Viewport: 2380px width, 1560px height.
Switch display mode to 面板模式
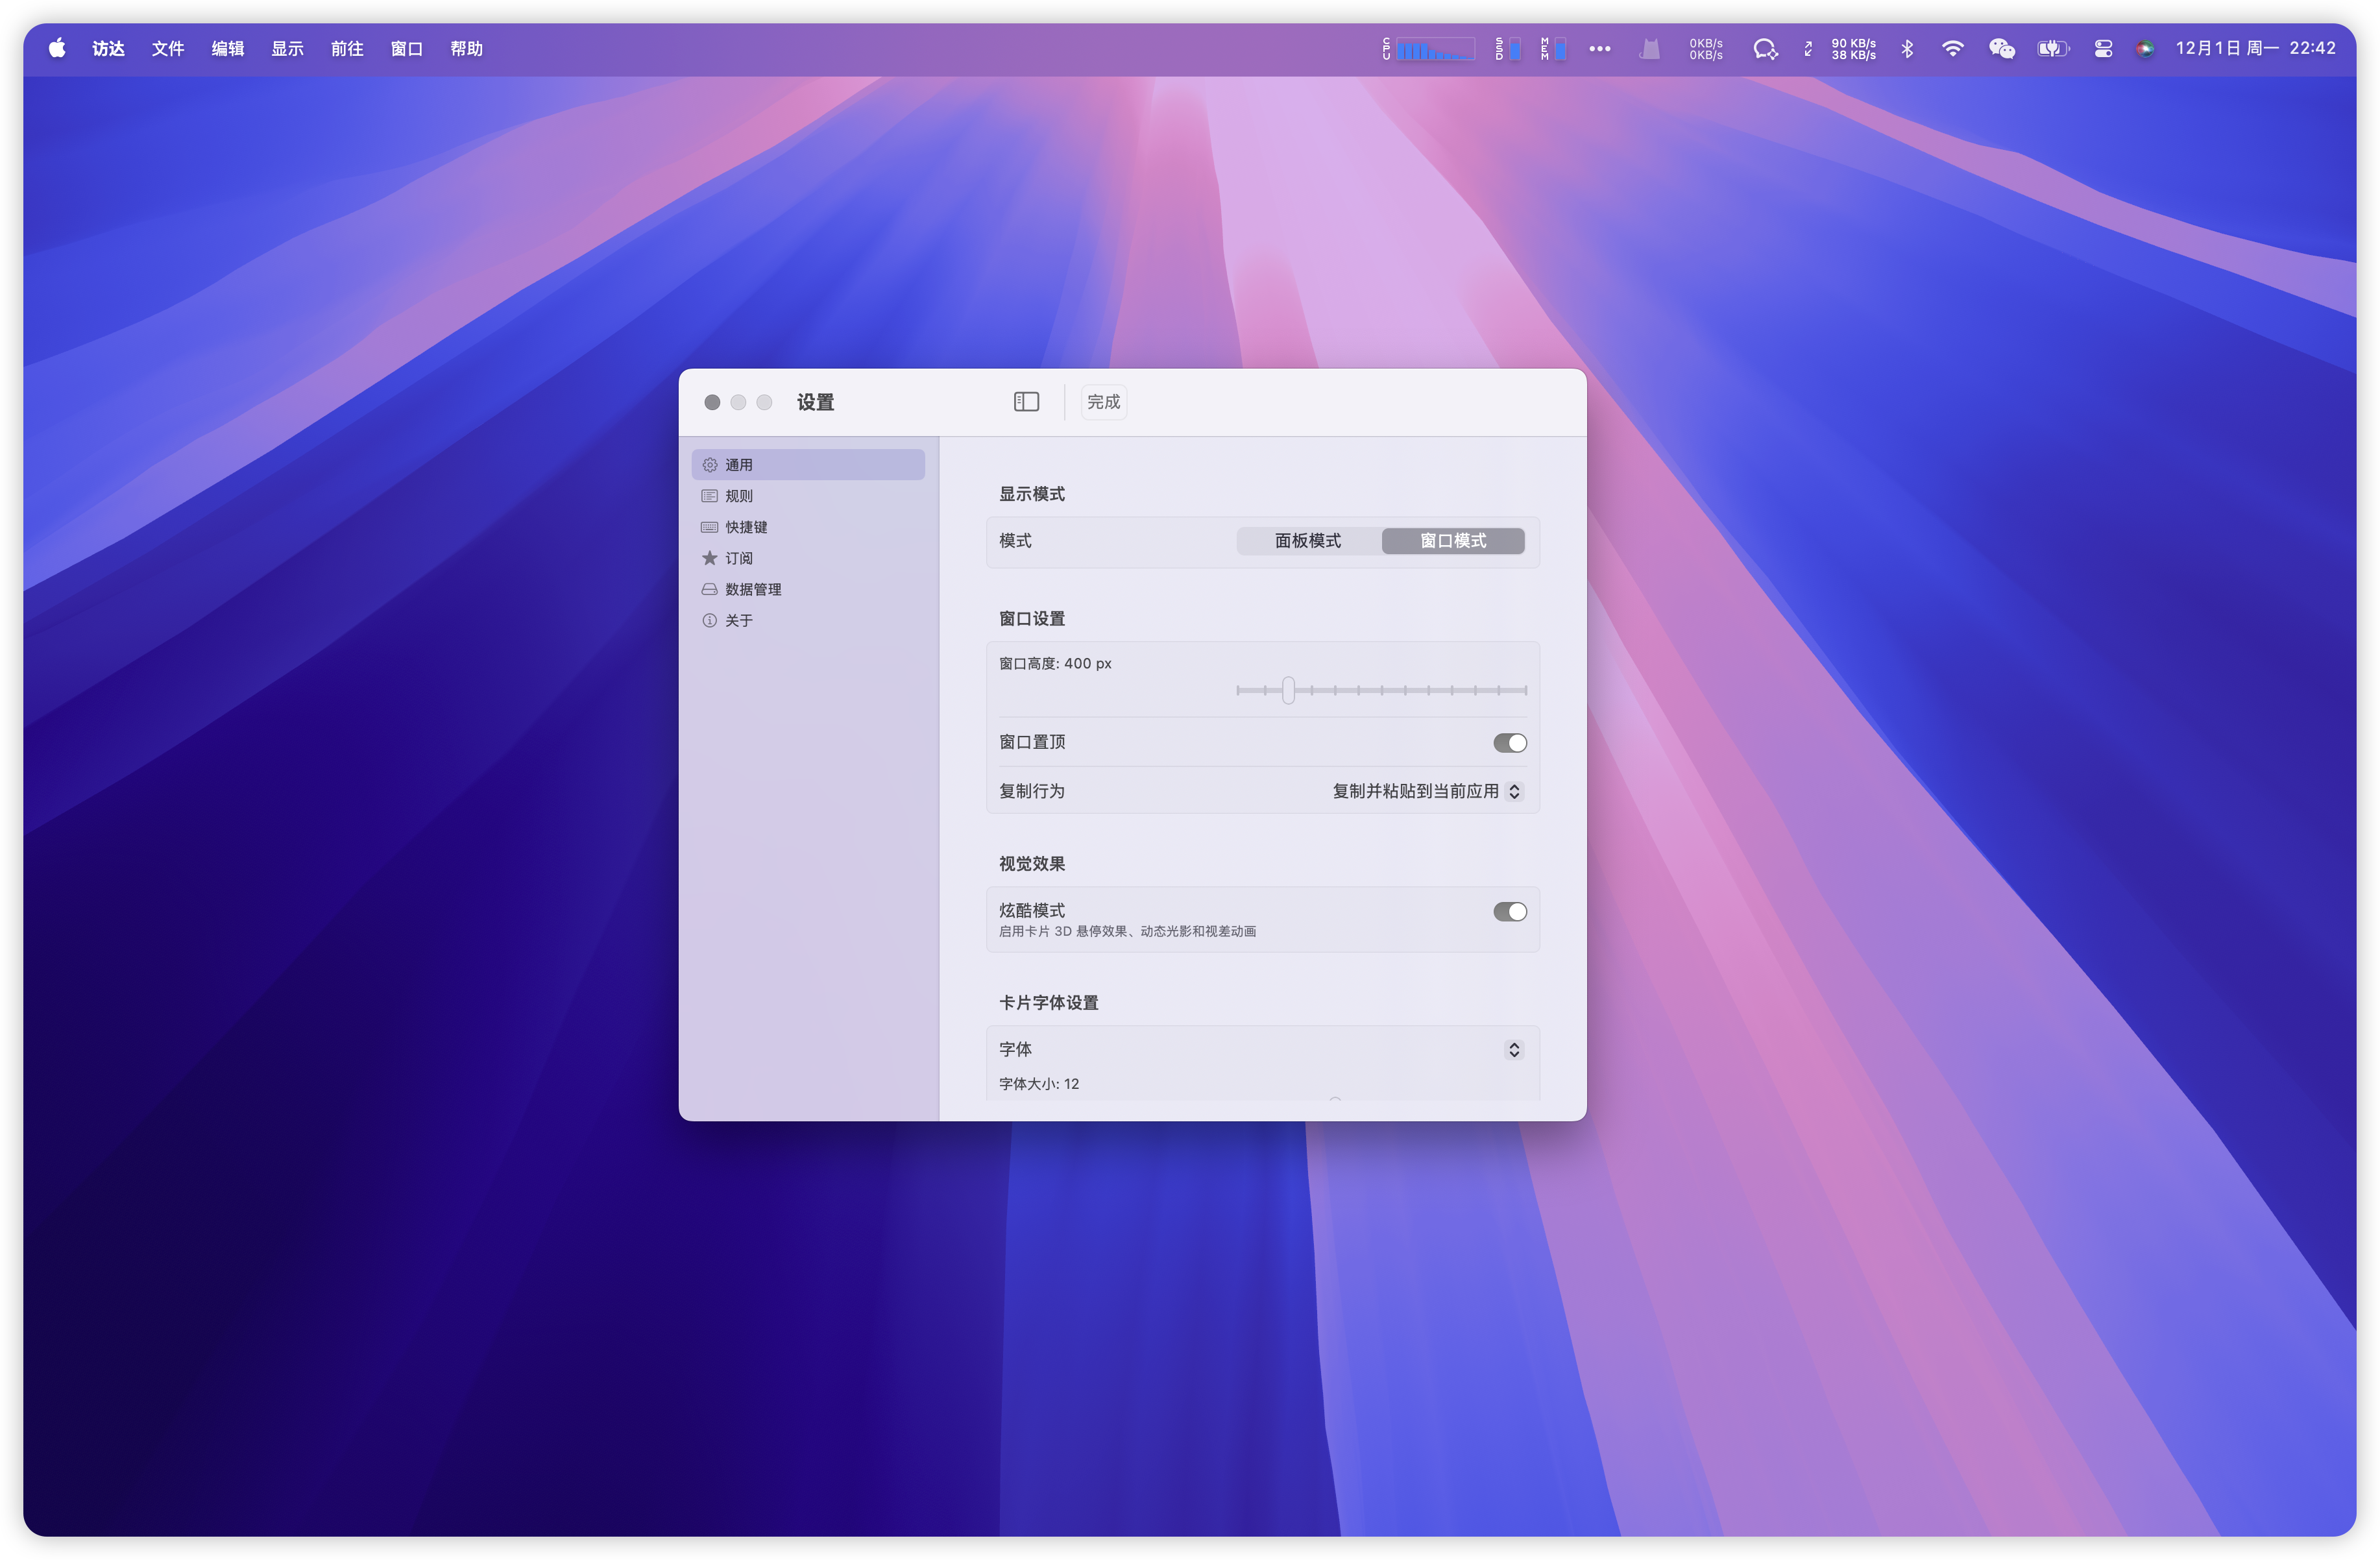1307,541
